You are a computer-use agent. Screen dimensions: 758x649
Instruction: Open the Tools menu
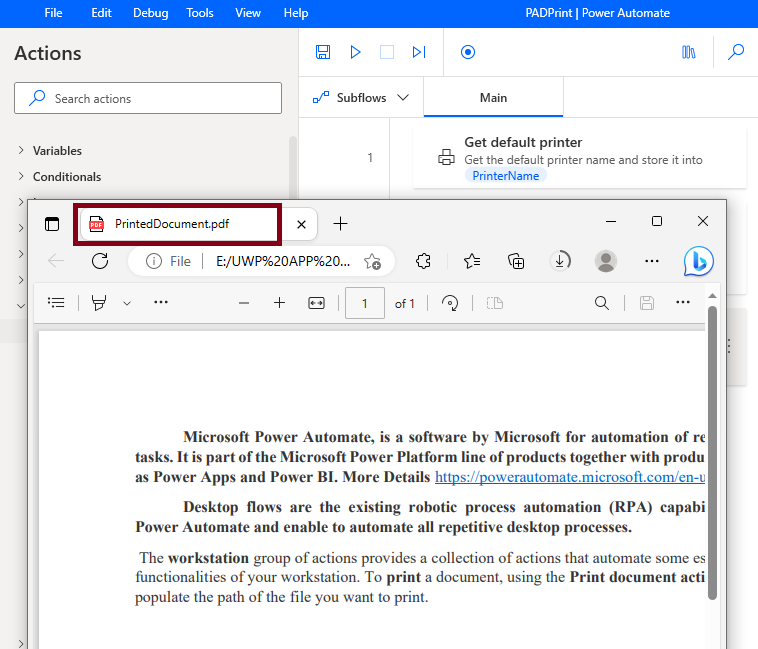[x=200, y=13]
